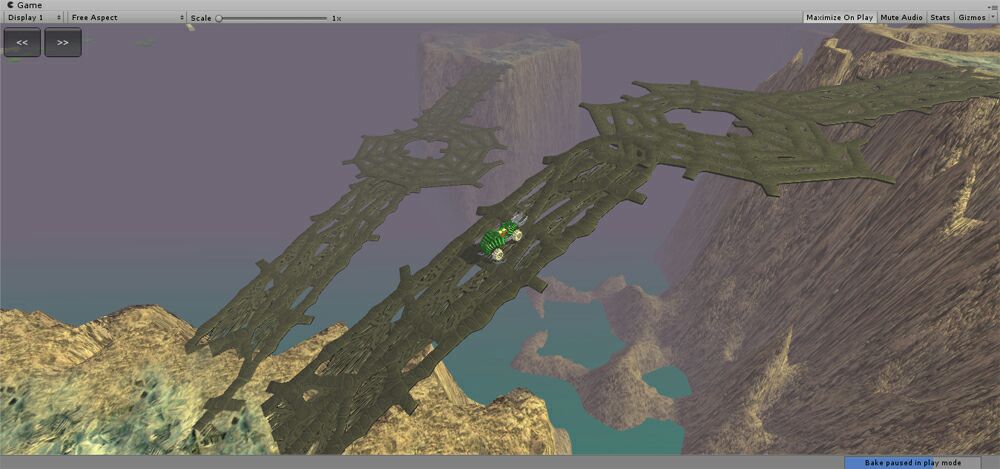Toggle Mute Audio
1000x469 pixels.
click(902, 17)
